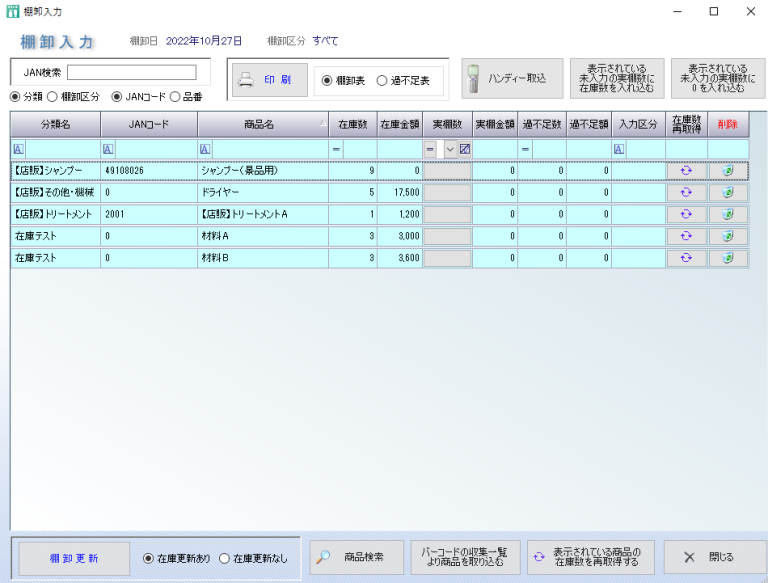Sort by JANコード column header
Screen dimensions: 768x583
tap(149, 124)
